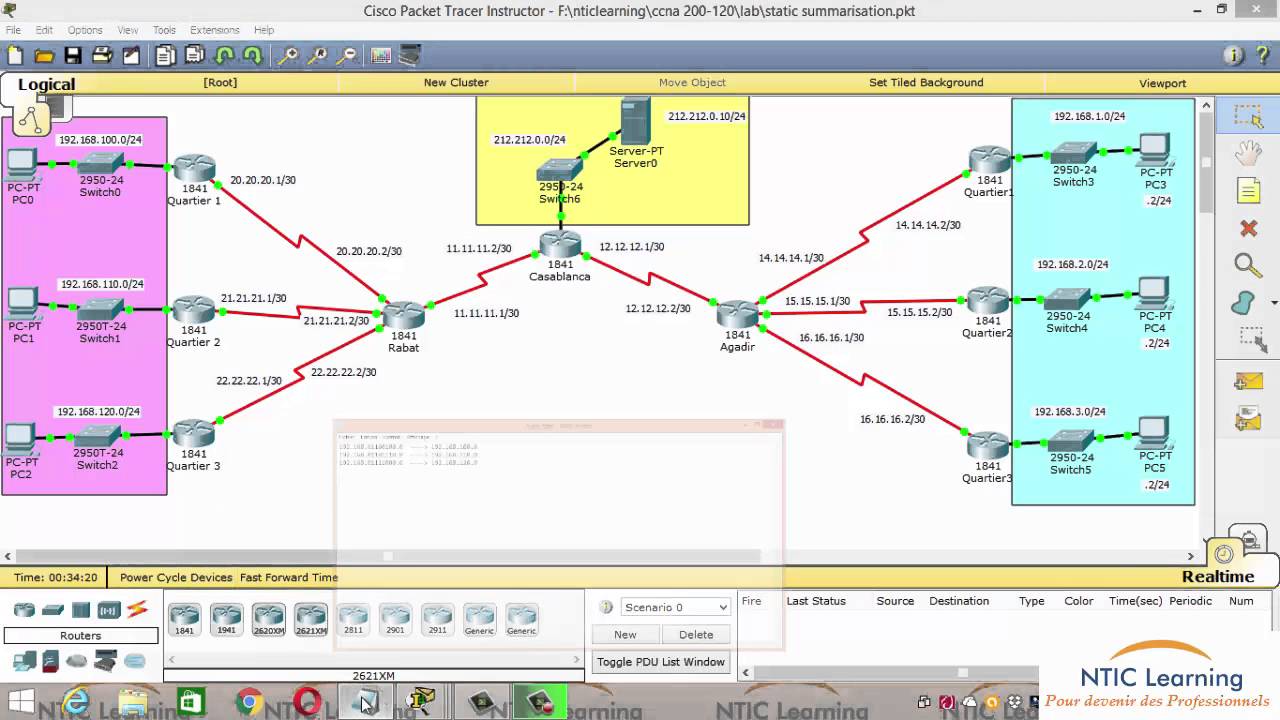This screenshot has height=720, width=1280.
Task: Open a file using the folder toolbar icon
Action: point(44,56)
